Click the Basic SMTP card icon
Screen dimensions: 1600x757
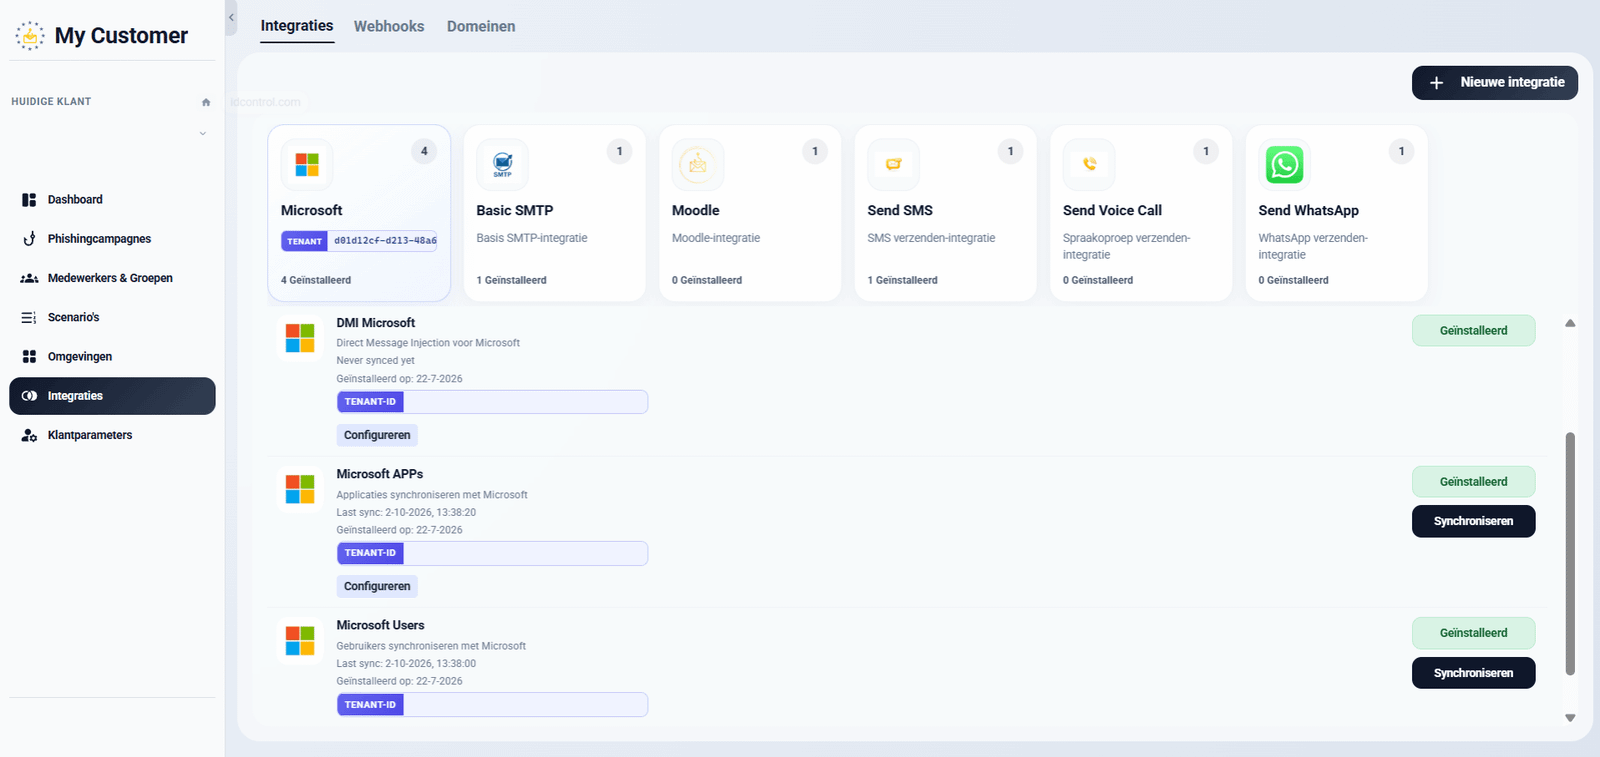tap(502, 164)
